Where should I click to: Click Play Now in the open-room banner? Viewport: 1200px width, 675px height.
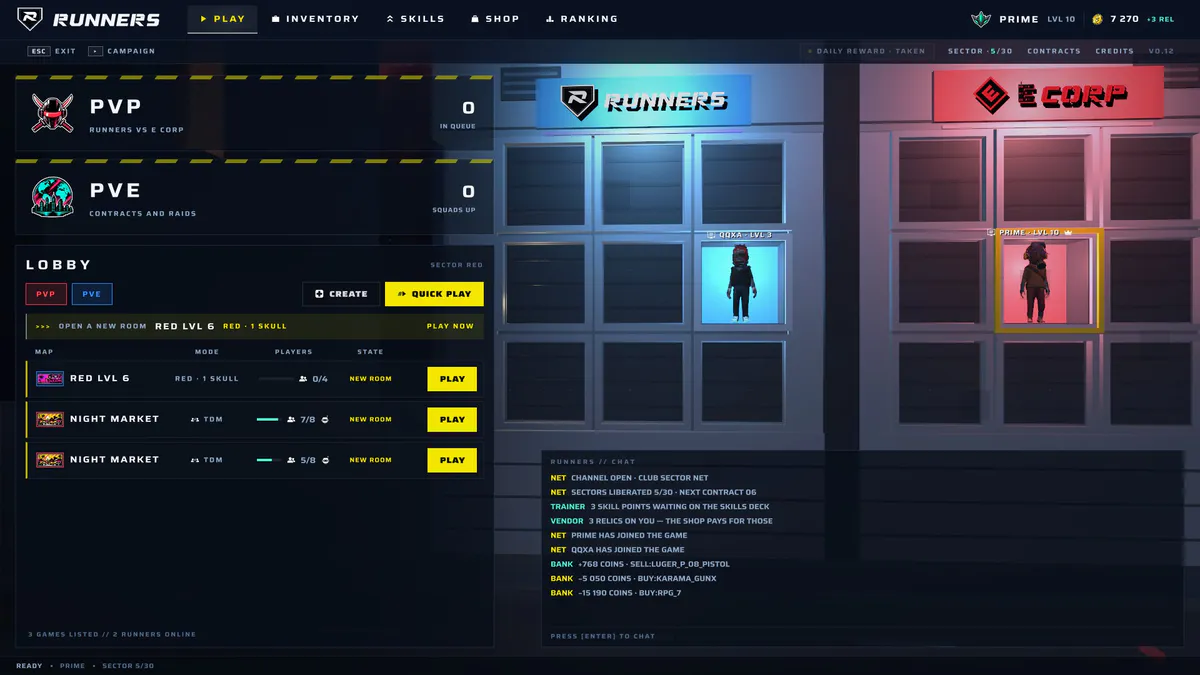pos(450,326)
